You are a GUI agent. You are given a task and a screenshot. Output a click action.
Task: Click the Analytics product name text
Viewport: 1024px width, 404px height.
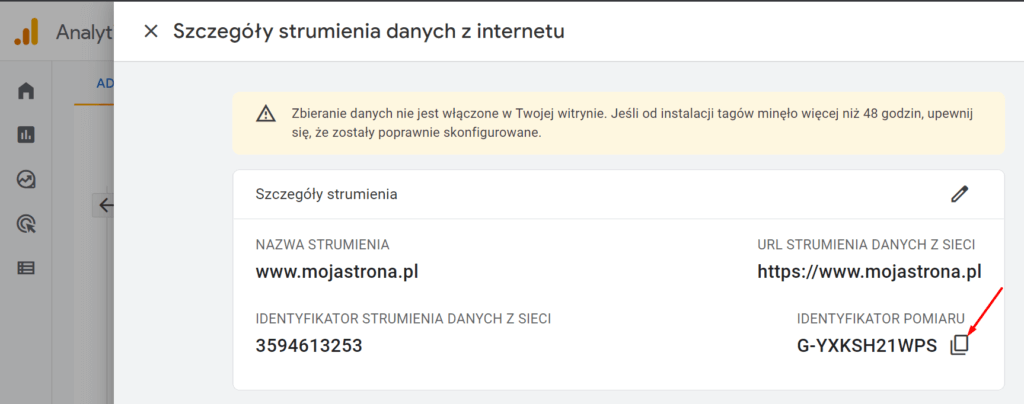tap(85, 32)
